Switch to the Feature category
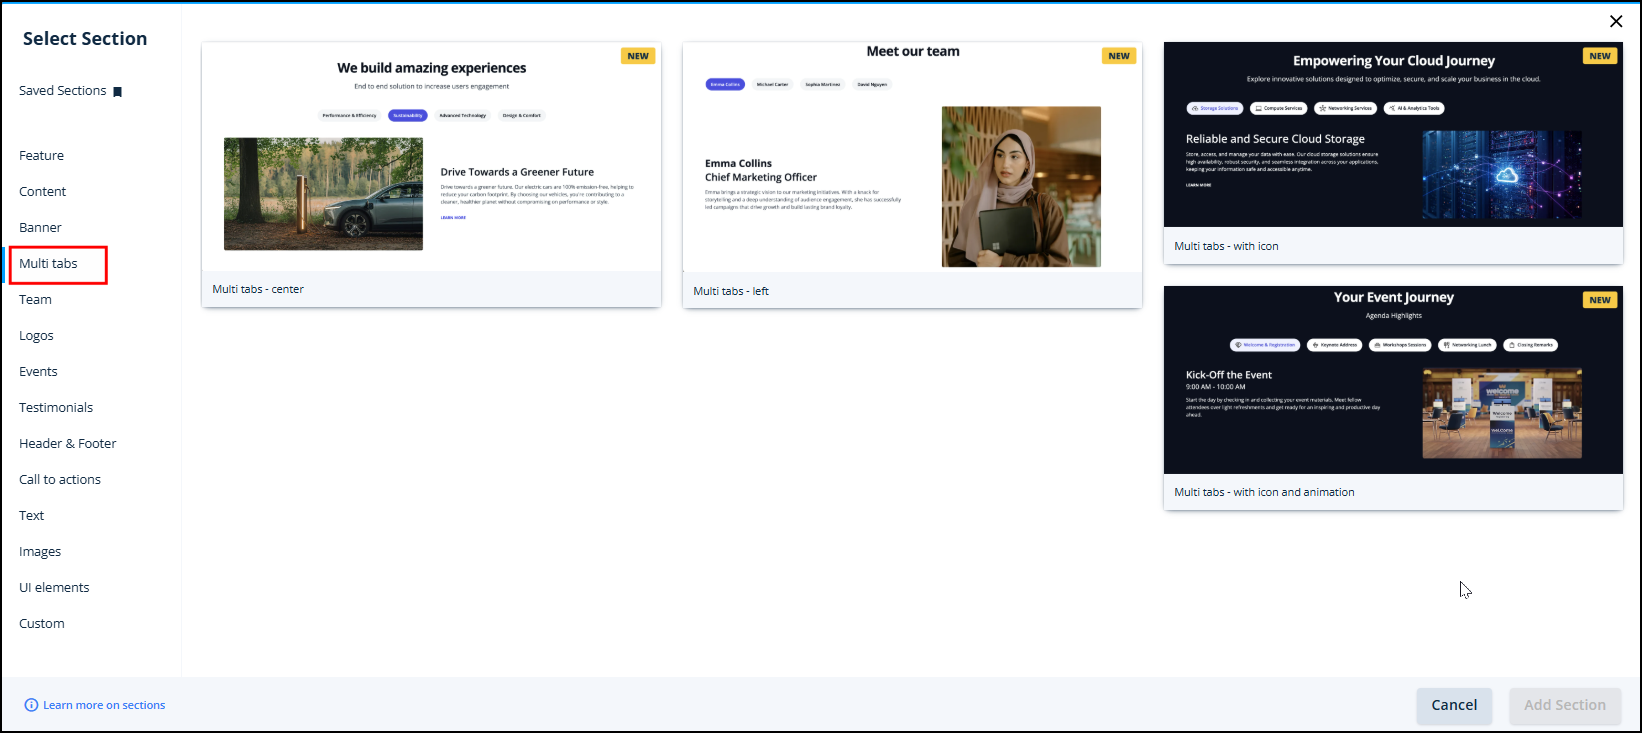Screen dimensions: 1642x733 pos(41,156)
